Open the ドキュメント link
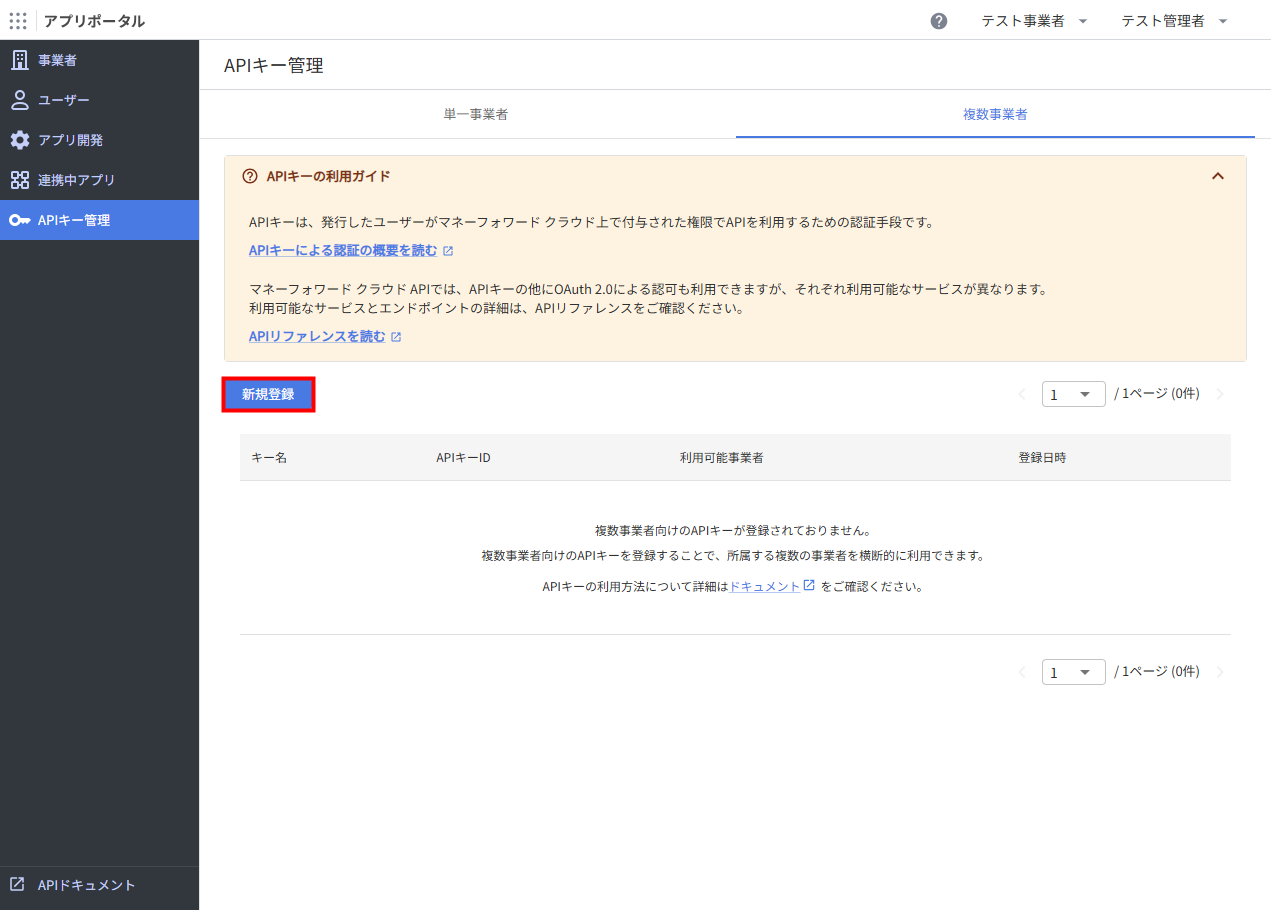This screenshot has width=1271, height=910. (765, 587)
